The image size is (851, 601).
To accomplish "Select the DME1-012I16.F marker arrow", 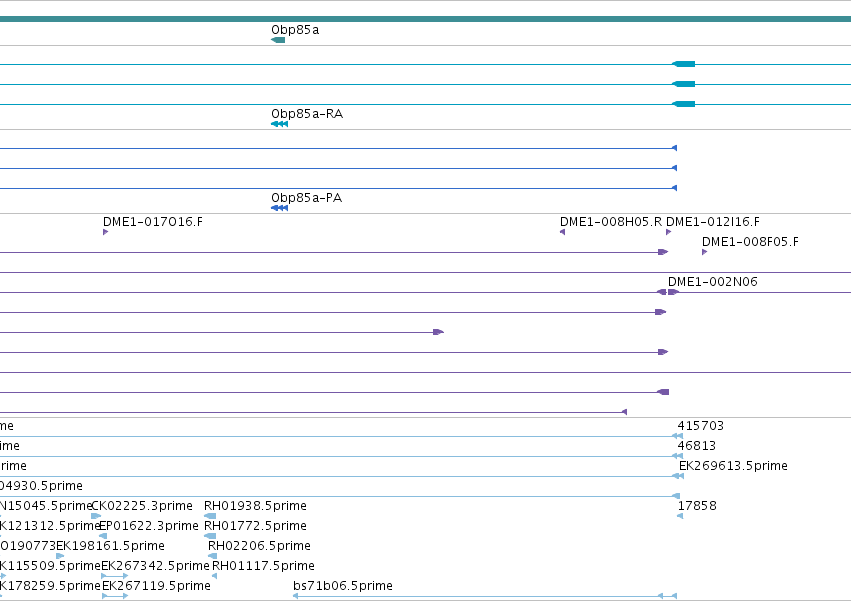I will [669, 232].
